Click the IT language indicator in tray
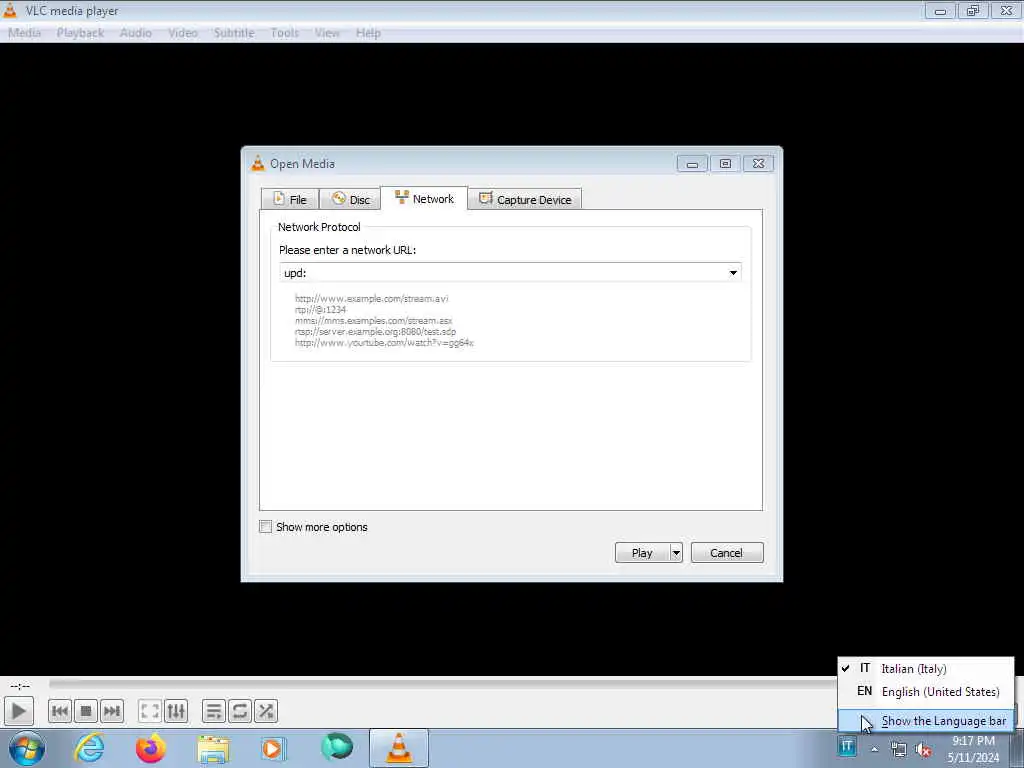This screenshot has height=768, width=1024. click(847, 746)
